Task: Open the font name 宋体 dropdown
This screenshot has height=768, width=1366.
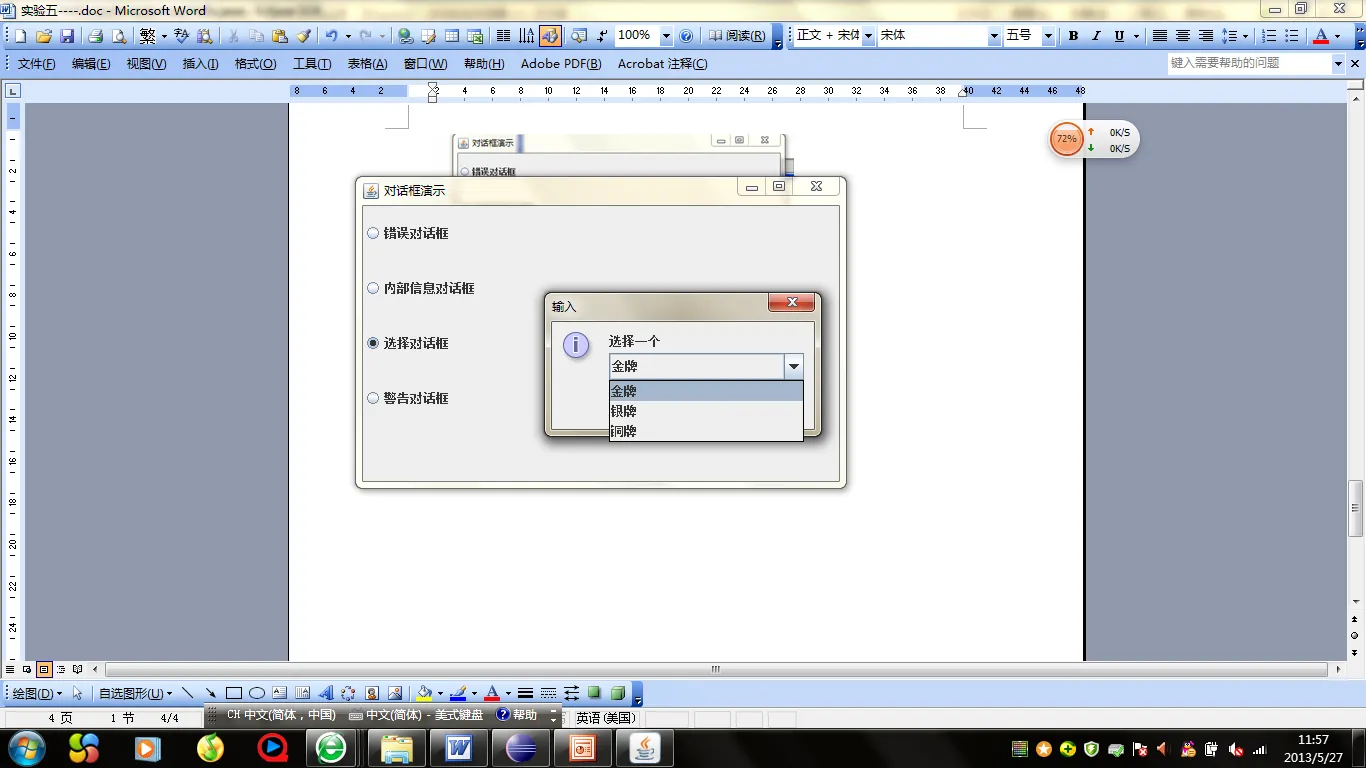Action: (x=994, y=36)
